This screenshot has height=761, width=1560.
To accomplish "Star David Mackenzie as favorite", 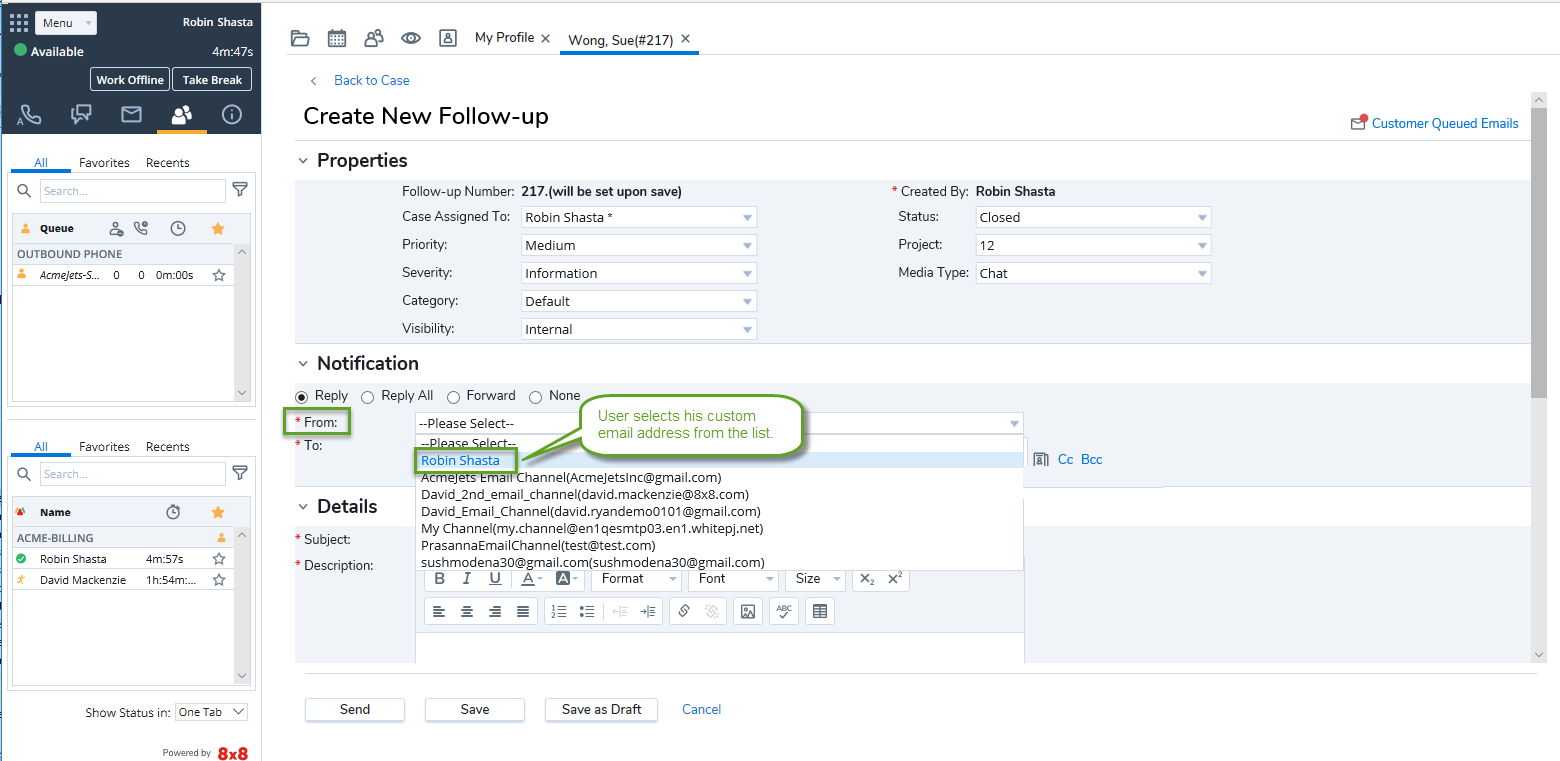I will 219,580.
